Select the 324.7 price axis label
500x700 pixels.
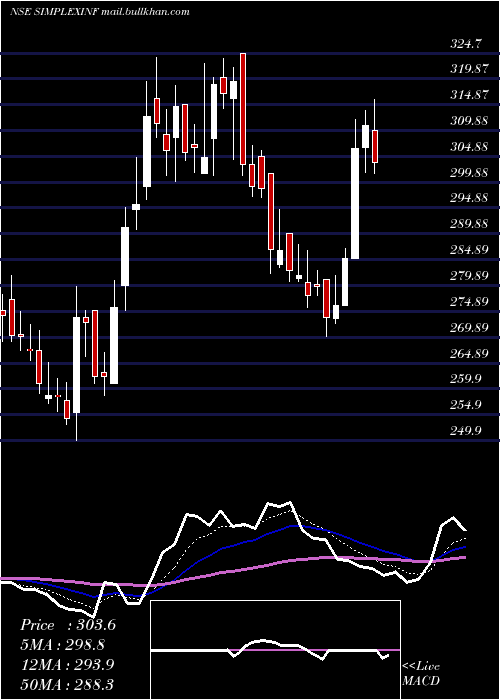466,44
